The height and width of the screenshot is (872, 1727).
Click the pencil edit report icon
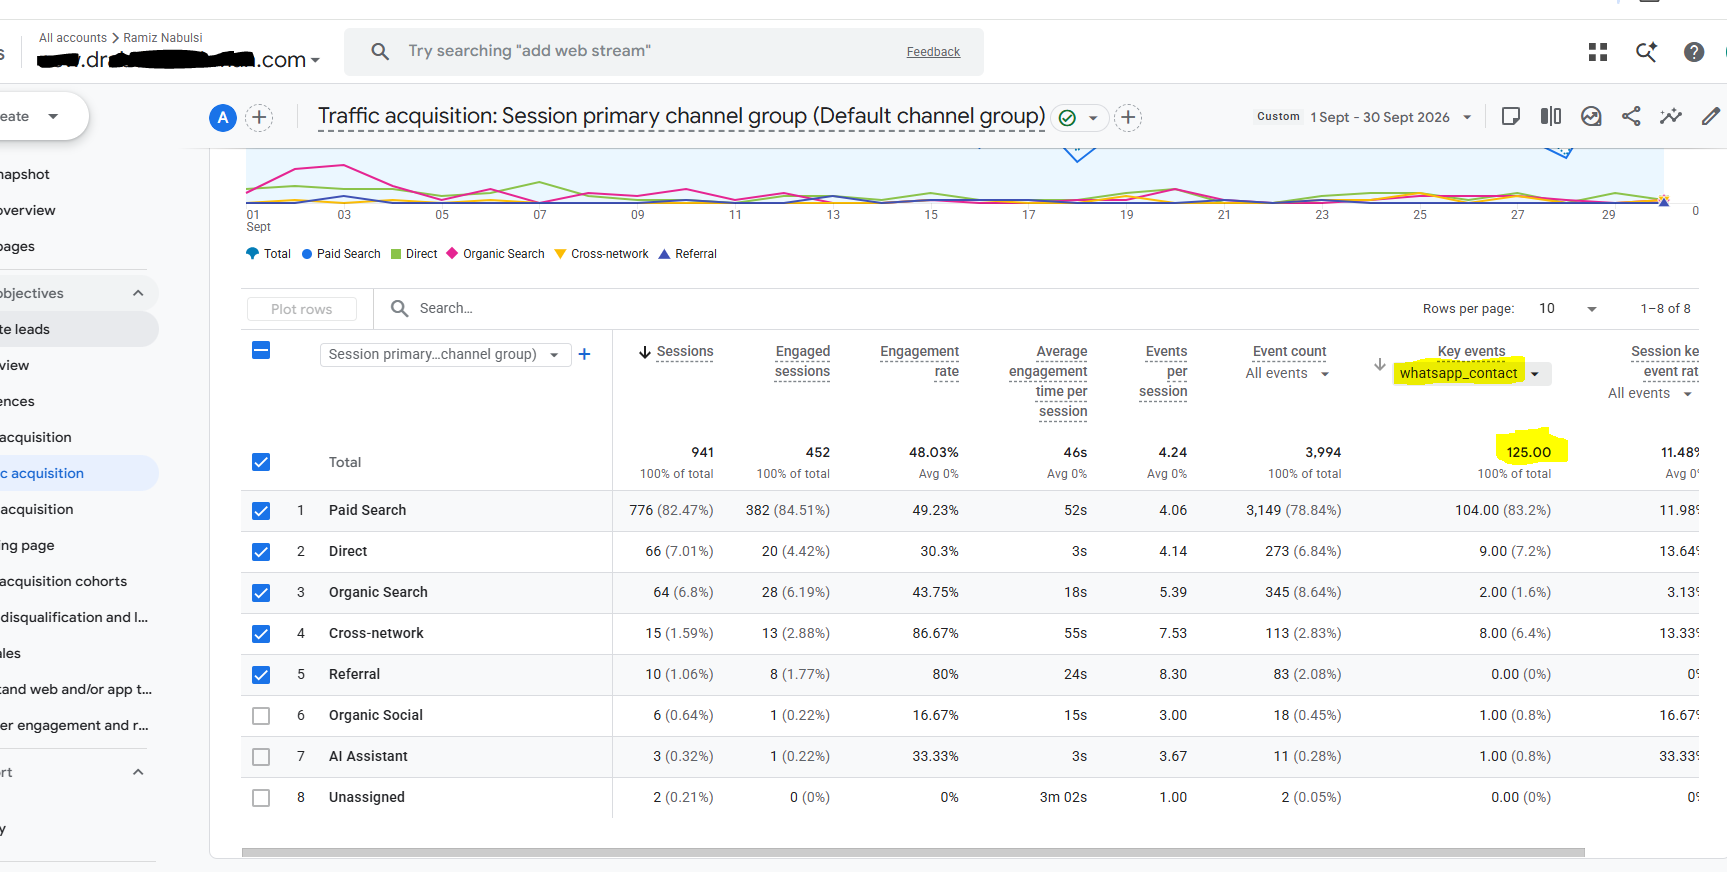[x=1711, y=116]
